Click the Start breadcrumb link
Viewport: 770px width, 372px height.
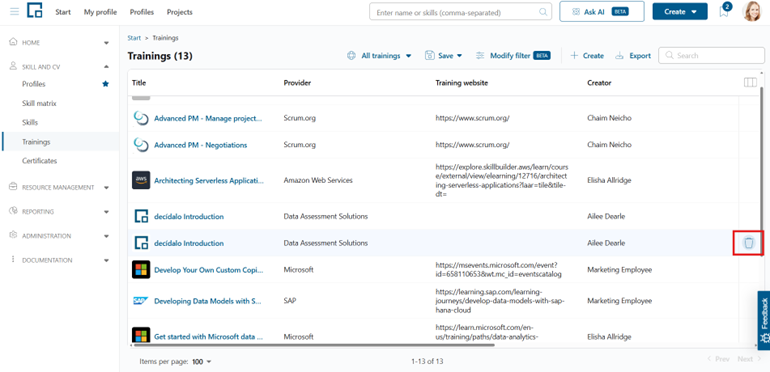pos(134,38)
